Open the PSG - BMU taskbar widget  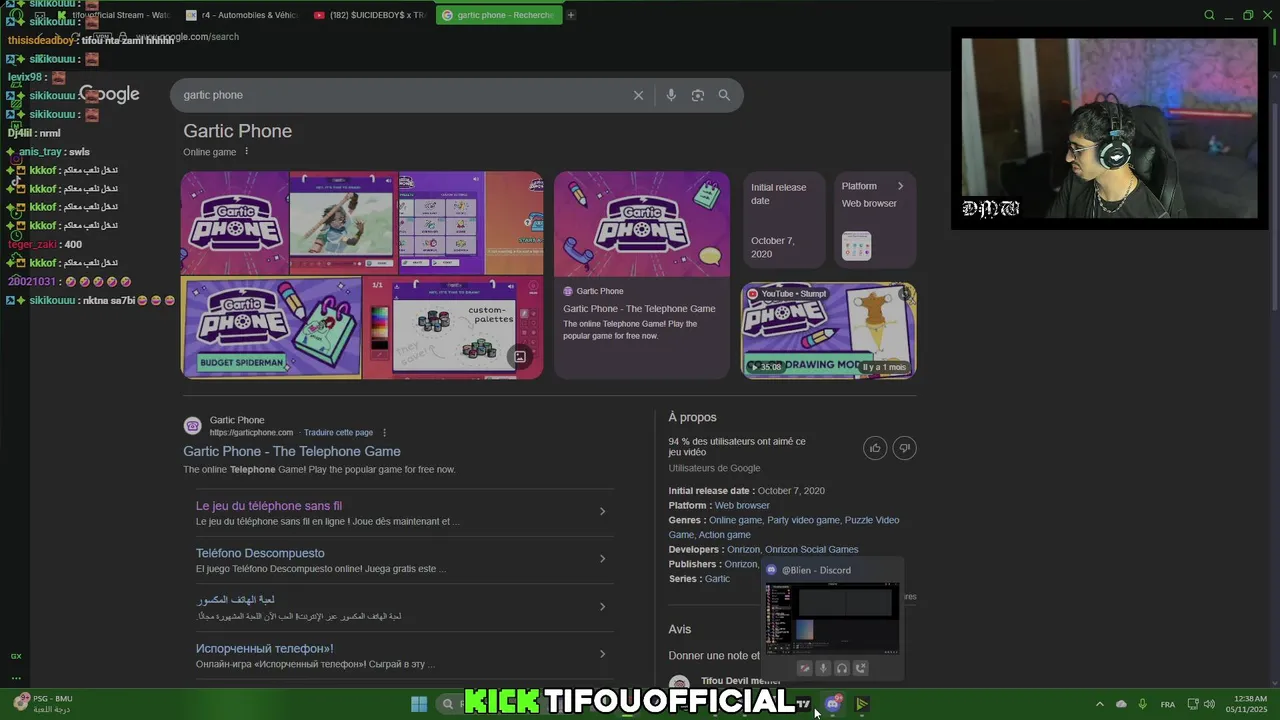click(44, 704)
